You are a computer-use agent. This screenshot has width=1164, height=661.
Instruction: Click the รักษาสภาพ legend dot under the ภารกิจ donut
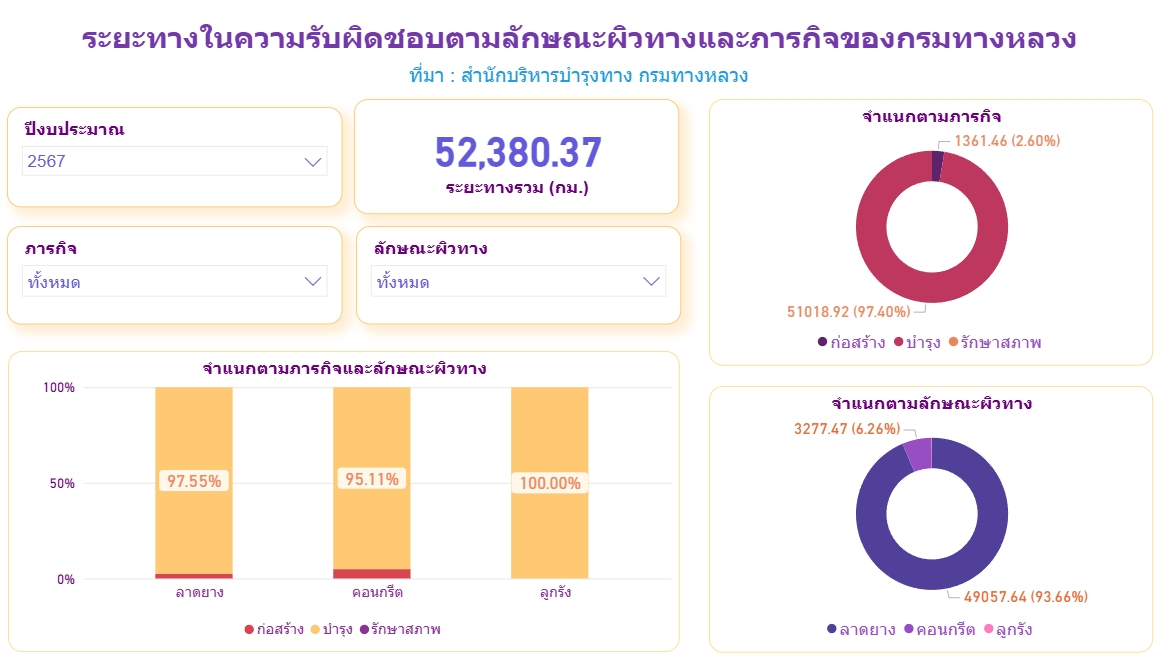tap(954, 341)
